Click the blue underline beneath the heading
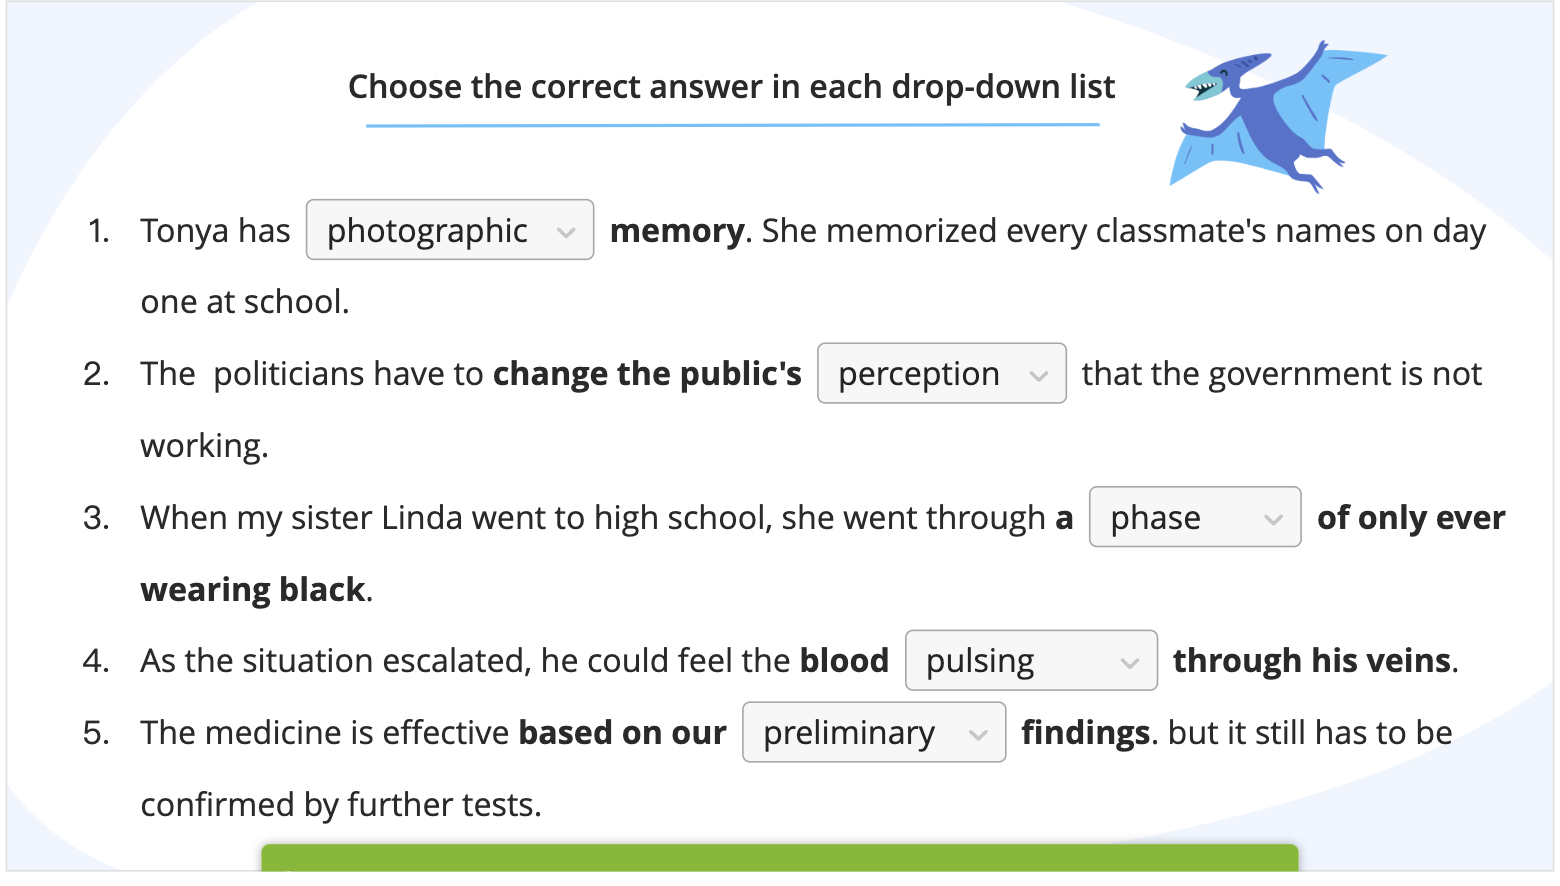 732,125
